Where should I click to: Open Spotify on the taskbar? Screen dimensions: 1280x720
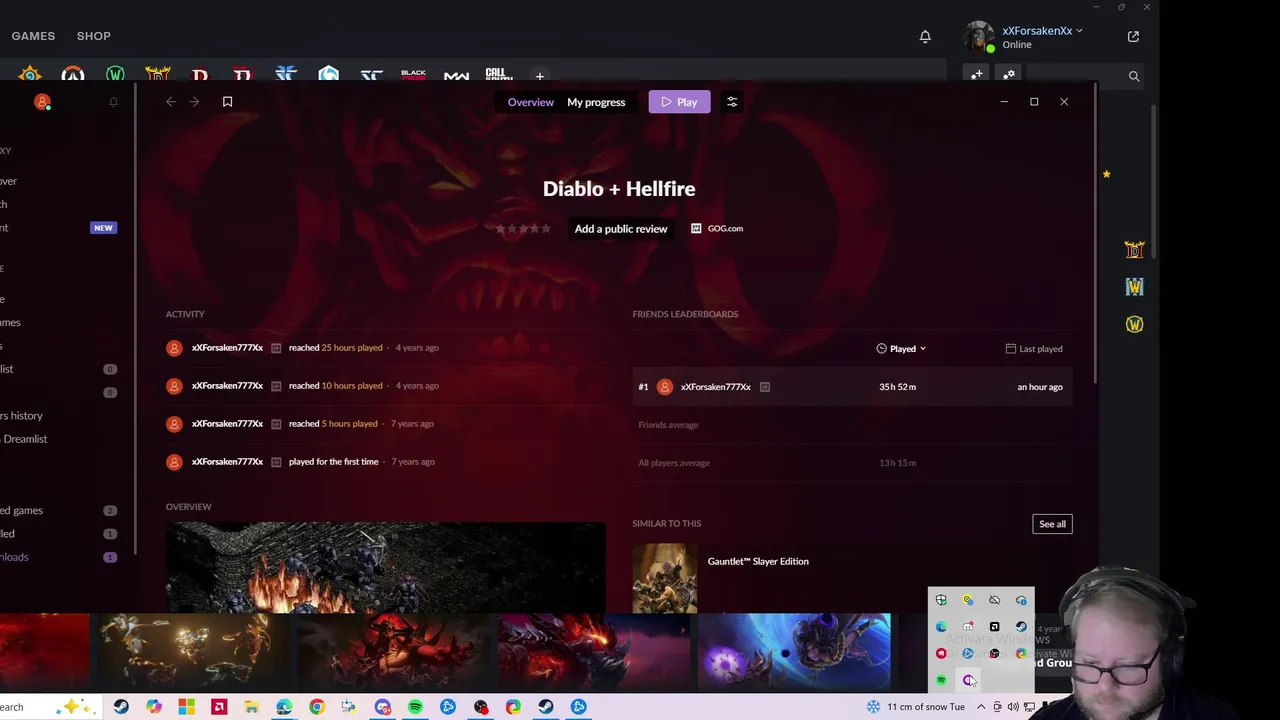[415, 707]
